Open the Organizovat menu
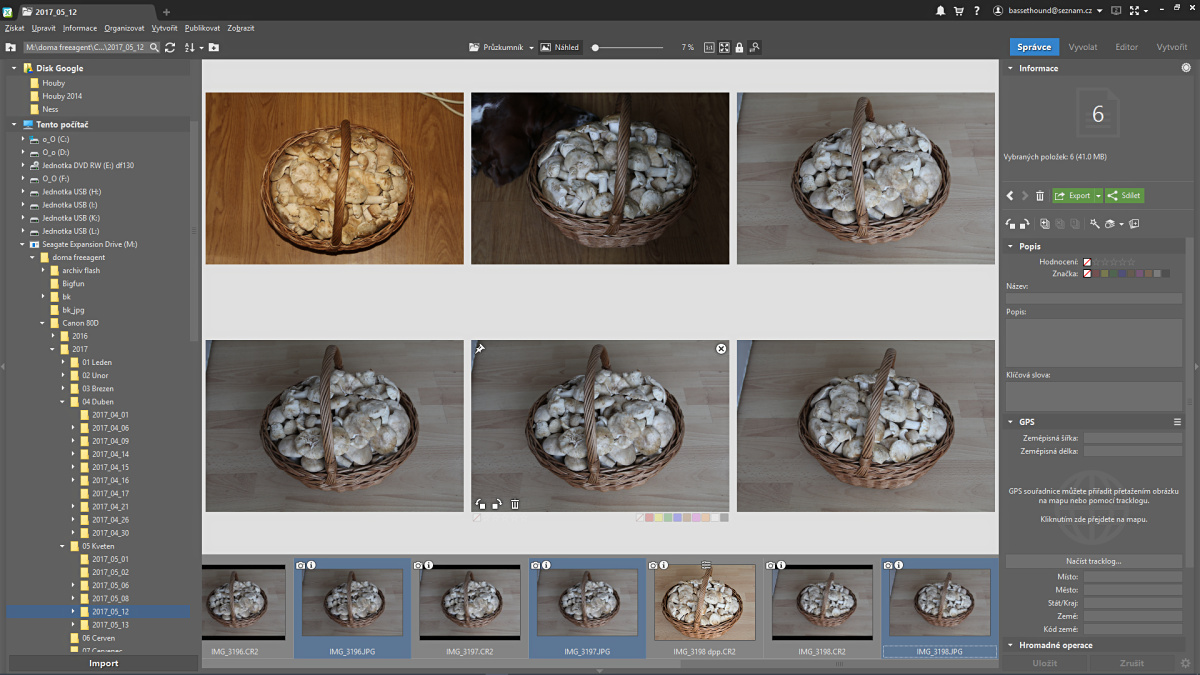Viewport: 1200px width, 675px height. pos(124,28)
